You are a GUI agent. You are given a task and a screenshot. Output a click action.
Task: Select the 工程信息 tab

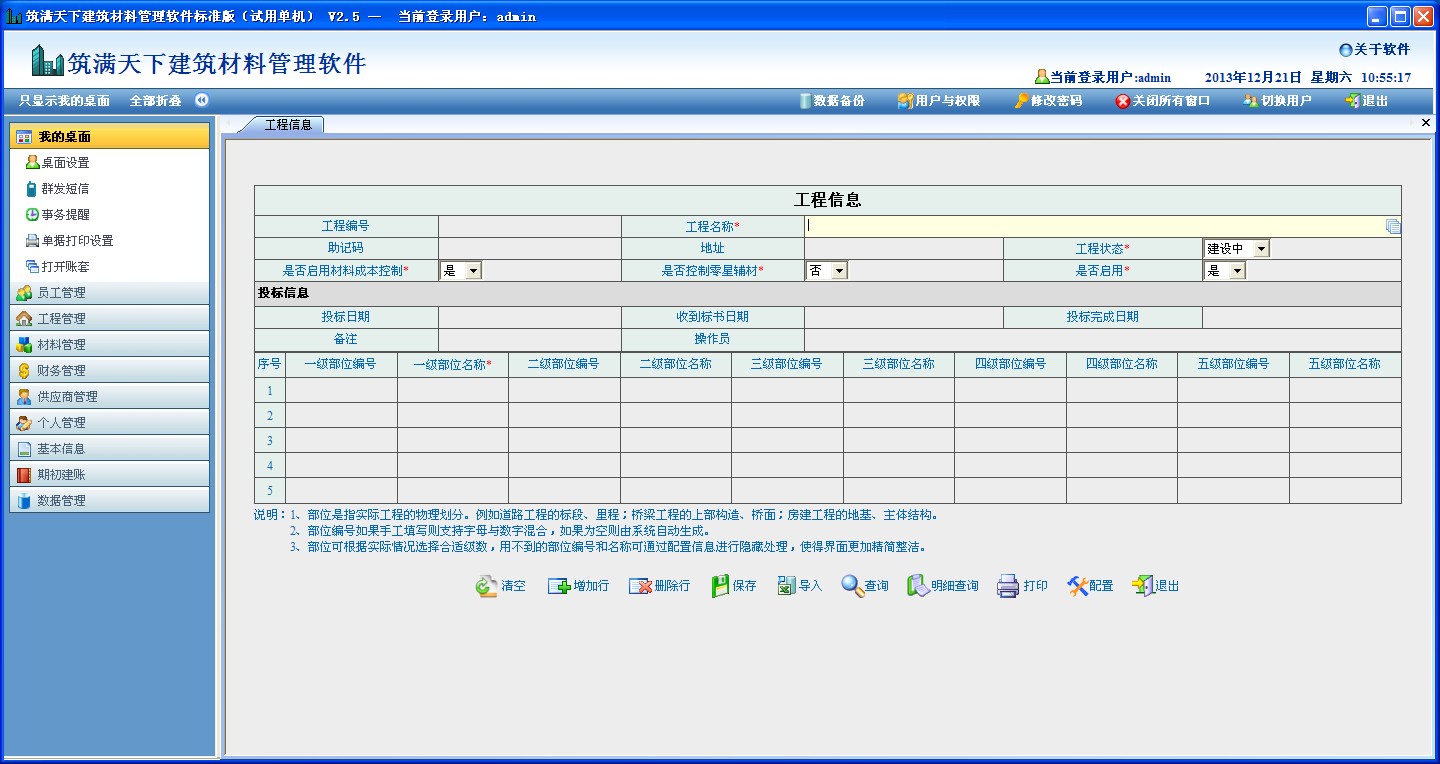[x=288, y=125]
